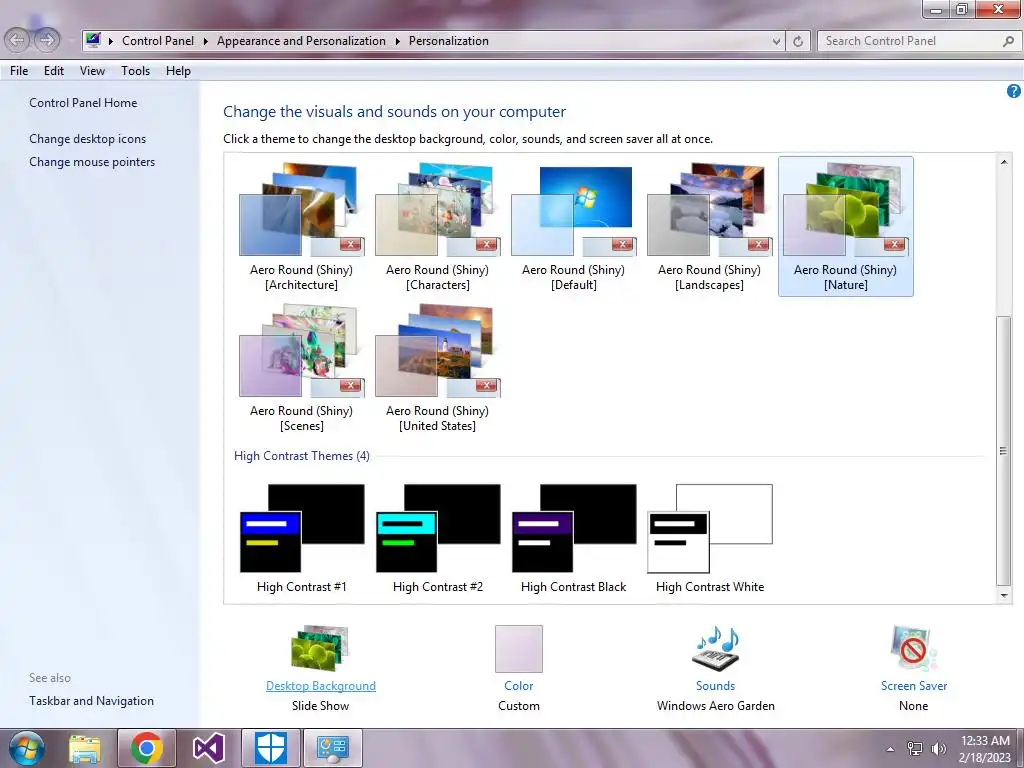This screenshot has height=768, width=1024.
Task: Delete the [Architecture] theme via its red X
Action: [x=351, y=244]
